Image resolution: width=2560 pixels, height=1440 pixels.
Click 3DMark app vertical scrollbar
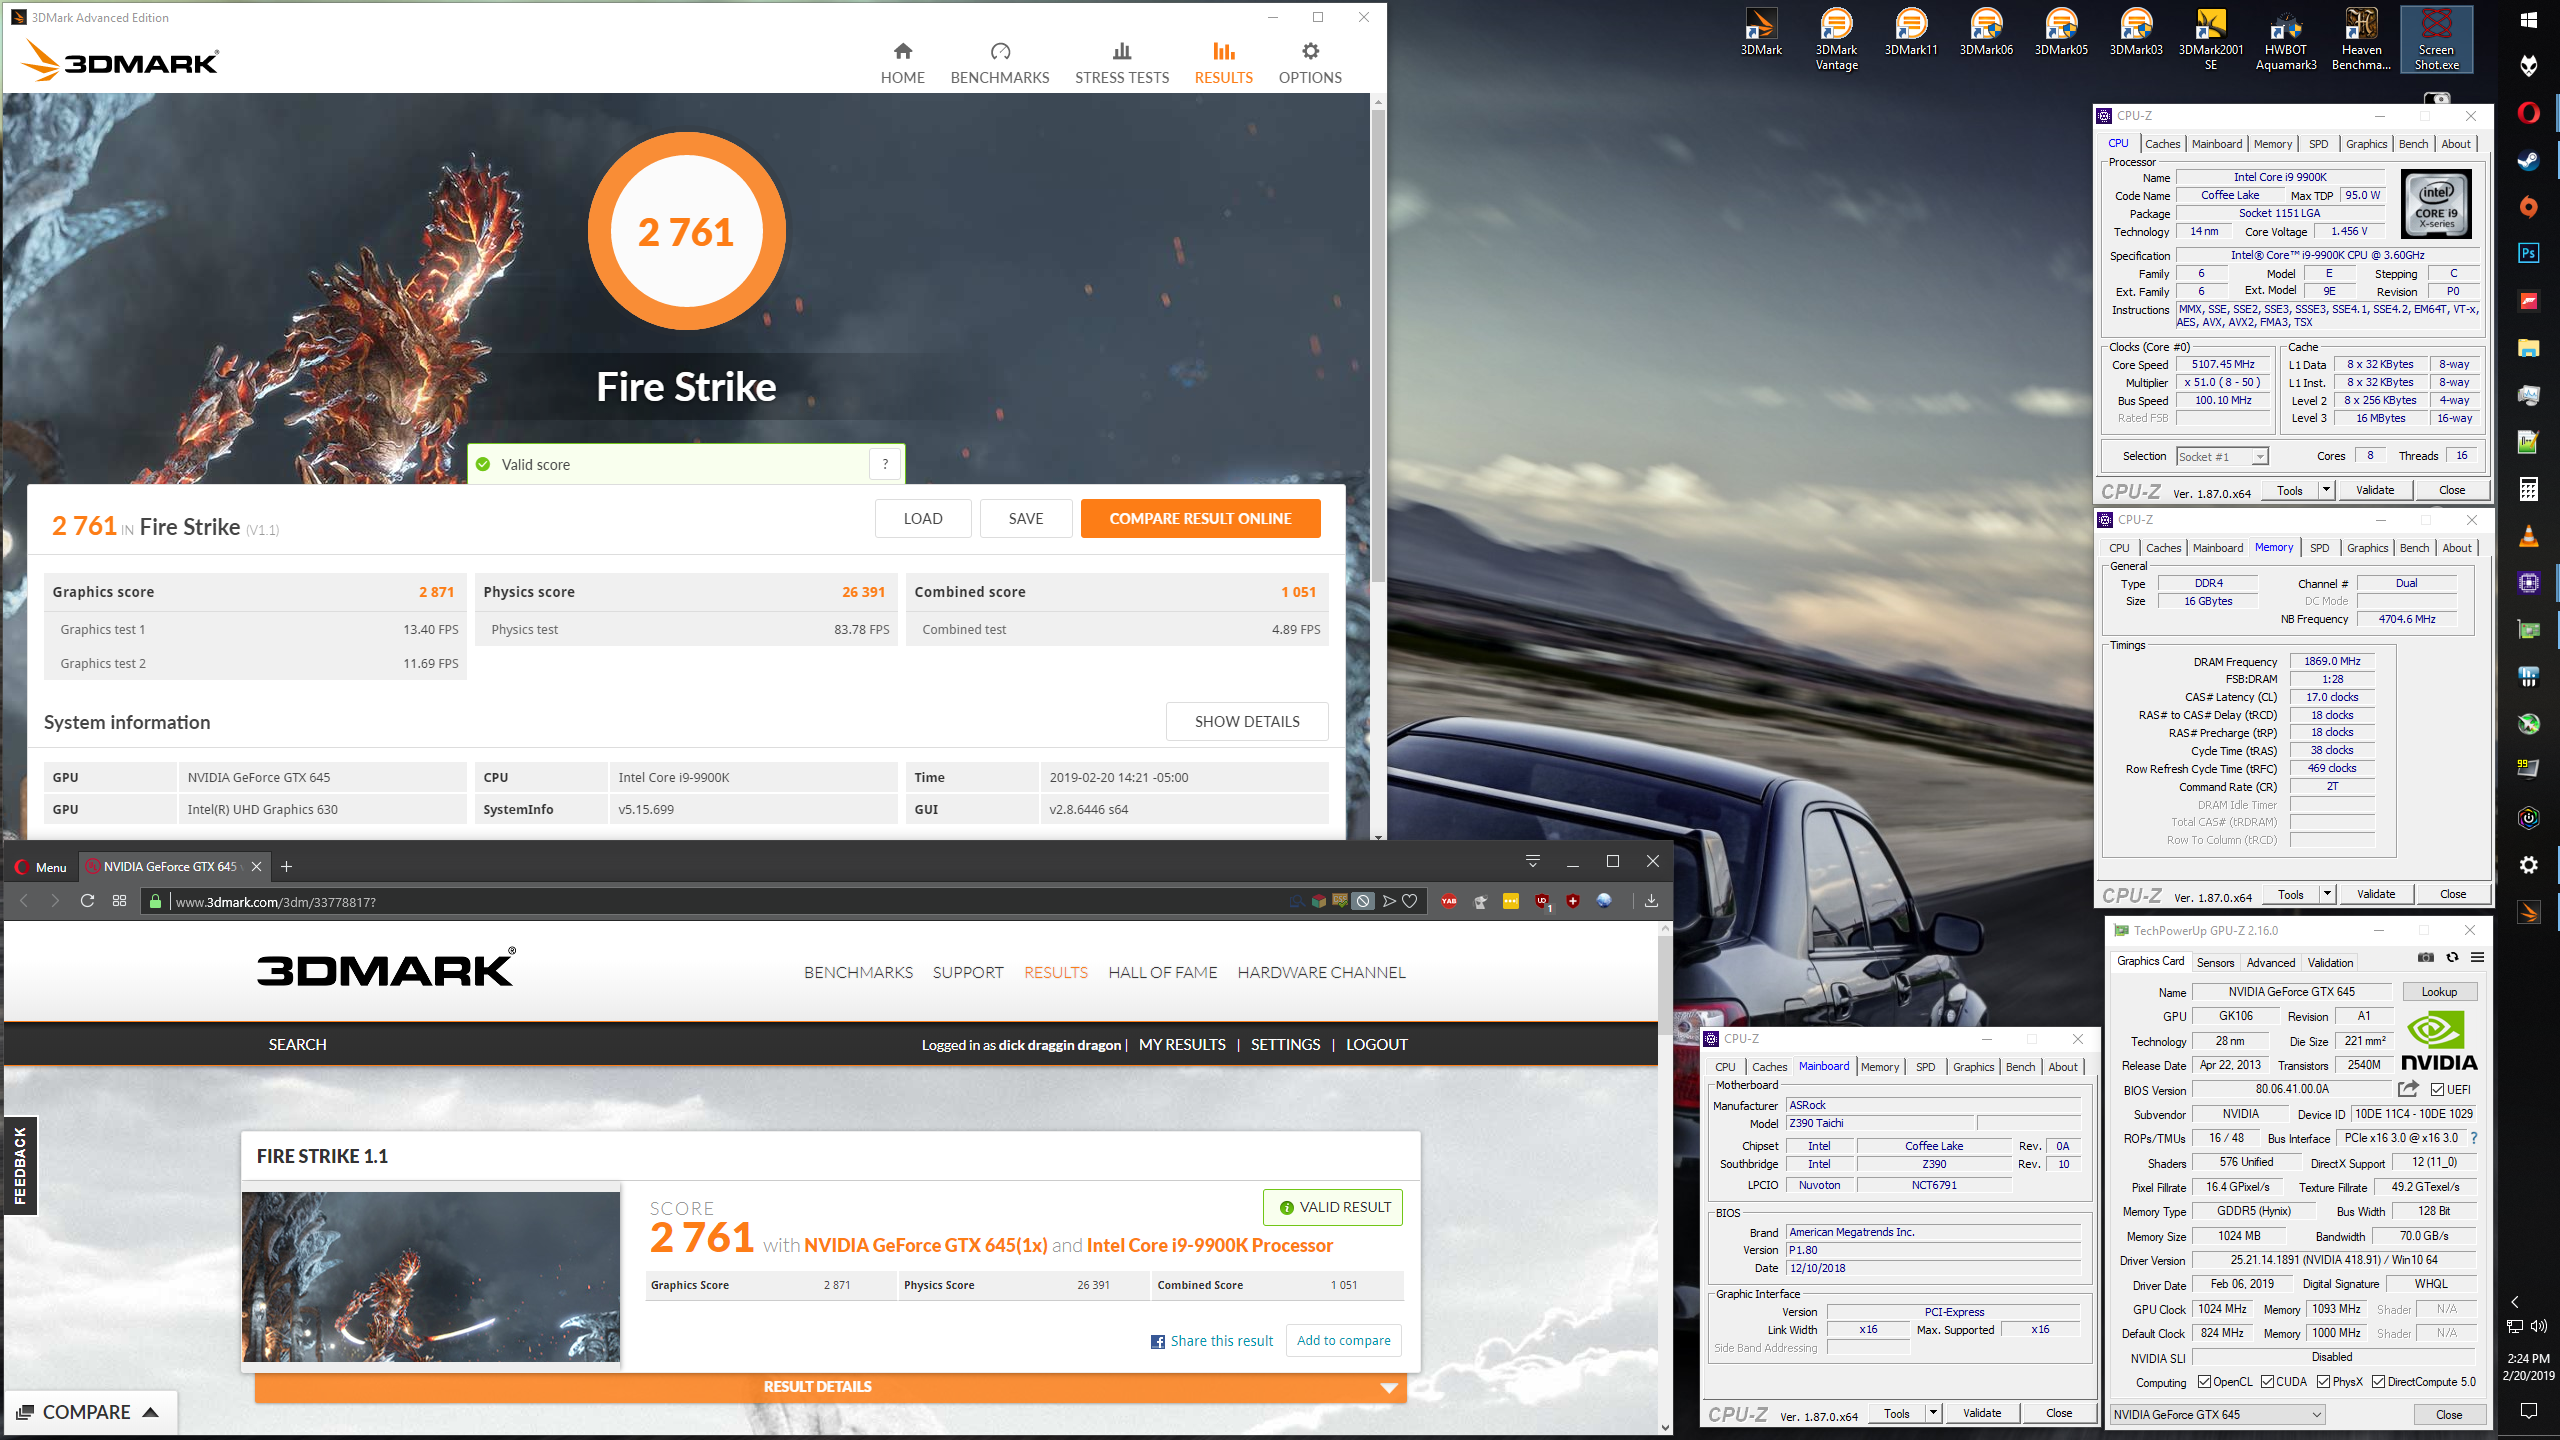click(1378, 345)
